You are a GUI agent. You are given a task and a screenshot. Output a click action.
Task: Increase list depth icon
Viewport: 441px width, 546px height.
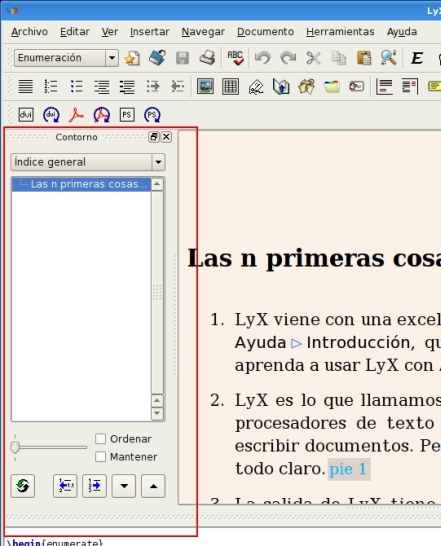pos(153,86)
